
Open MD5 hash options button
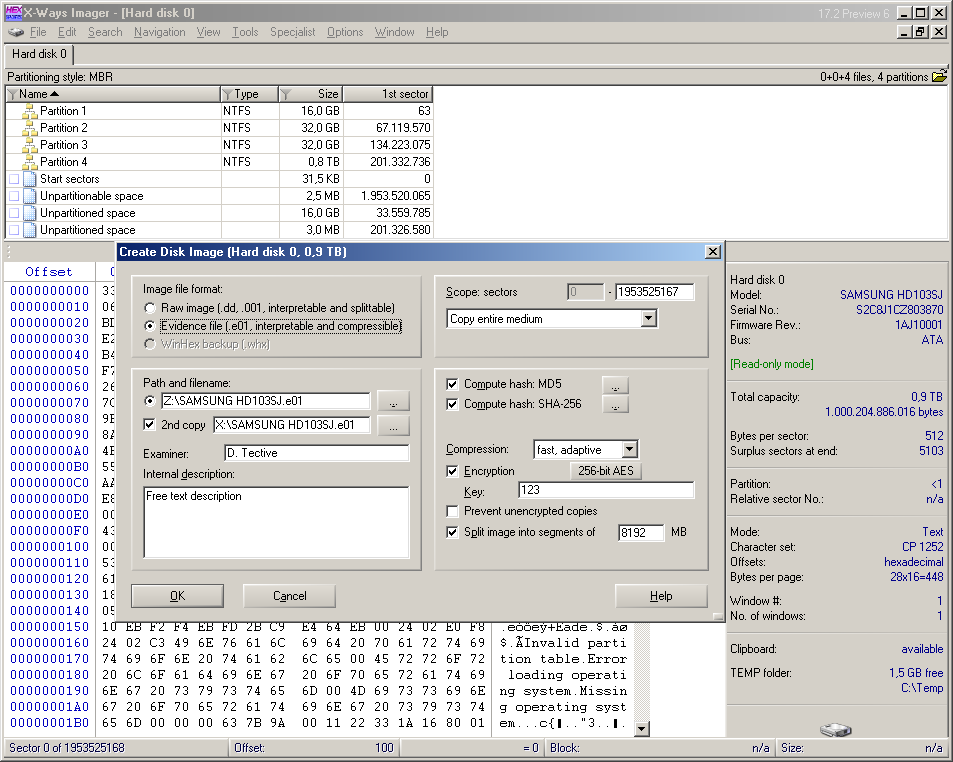[615, 384]
